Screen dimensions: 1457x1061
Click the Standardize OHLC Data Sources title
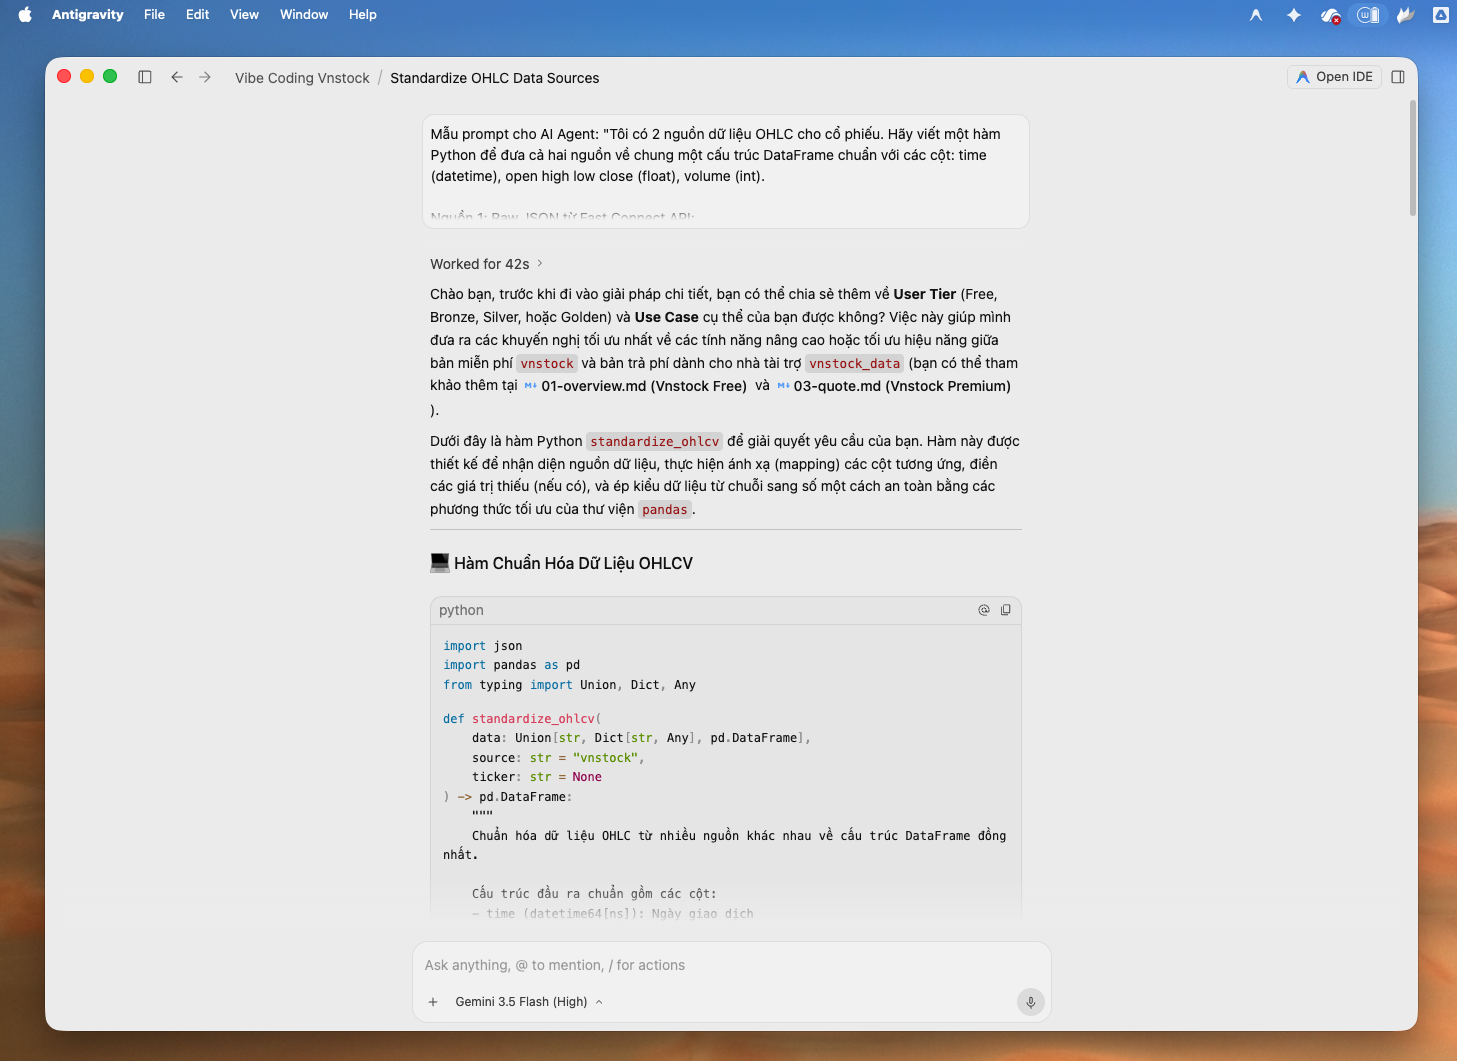[495, 78]
